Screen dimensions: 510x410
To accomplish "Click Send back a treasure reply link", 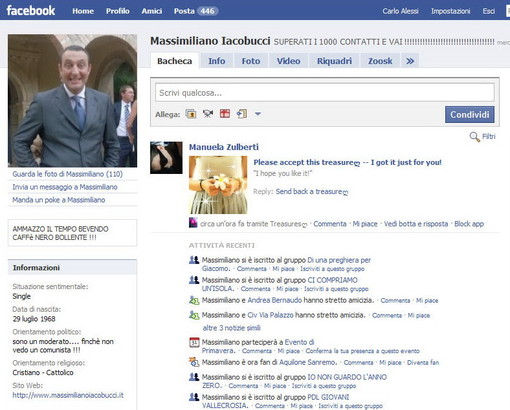I will pos(312,192).
